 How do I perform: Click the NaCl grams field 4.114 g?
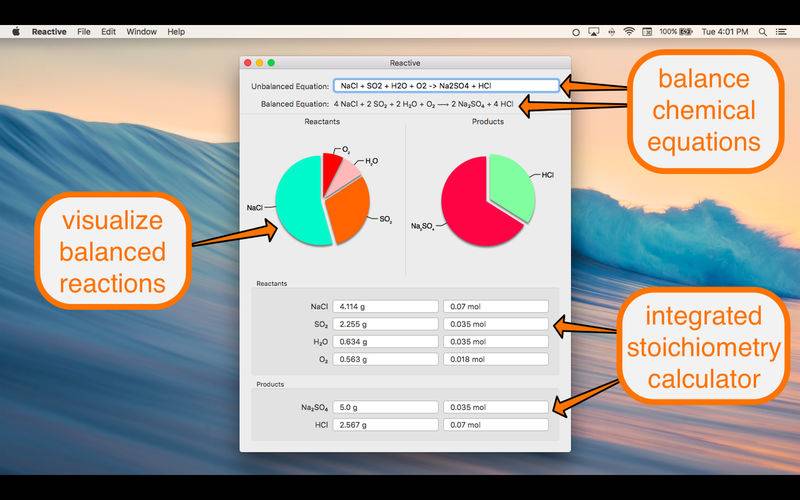[385, 307]
